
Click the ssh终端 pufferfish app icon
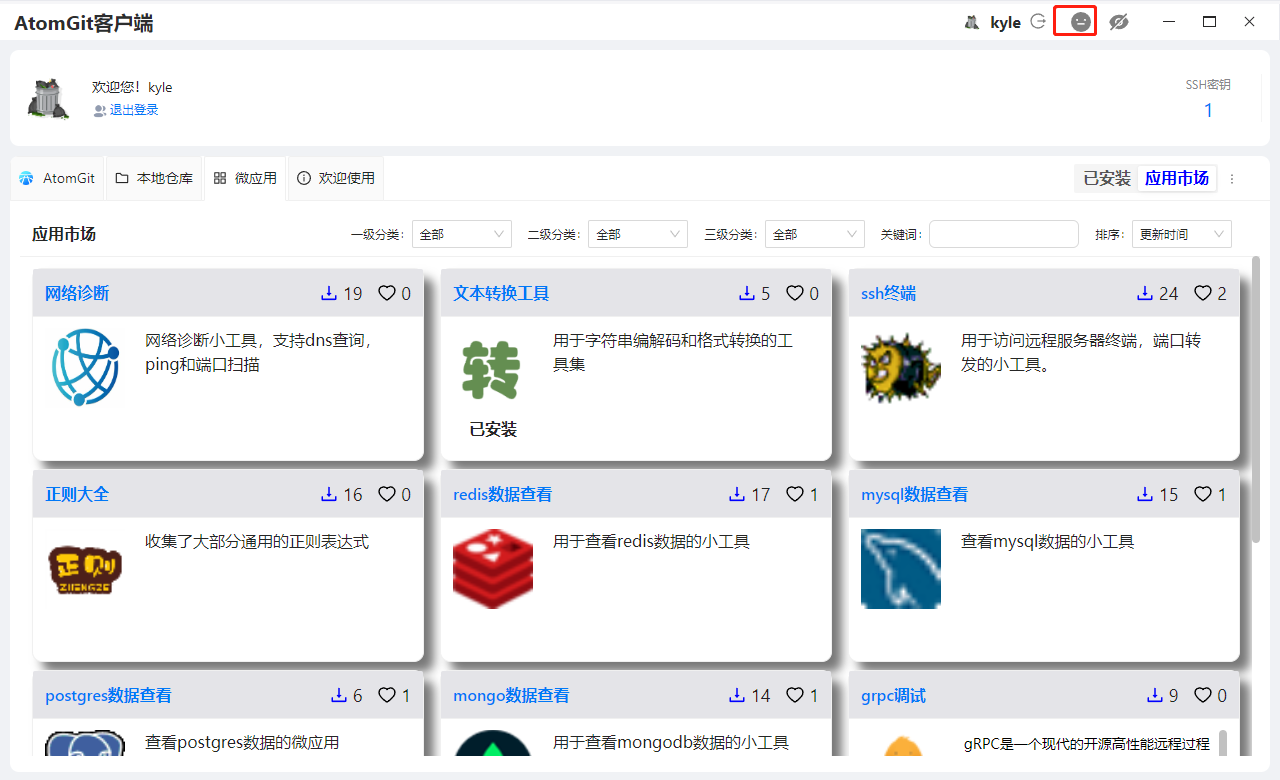(x=901, y=369)
